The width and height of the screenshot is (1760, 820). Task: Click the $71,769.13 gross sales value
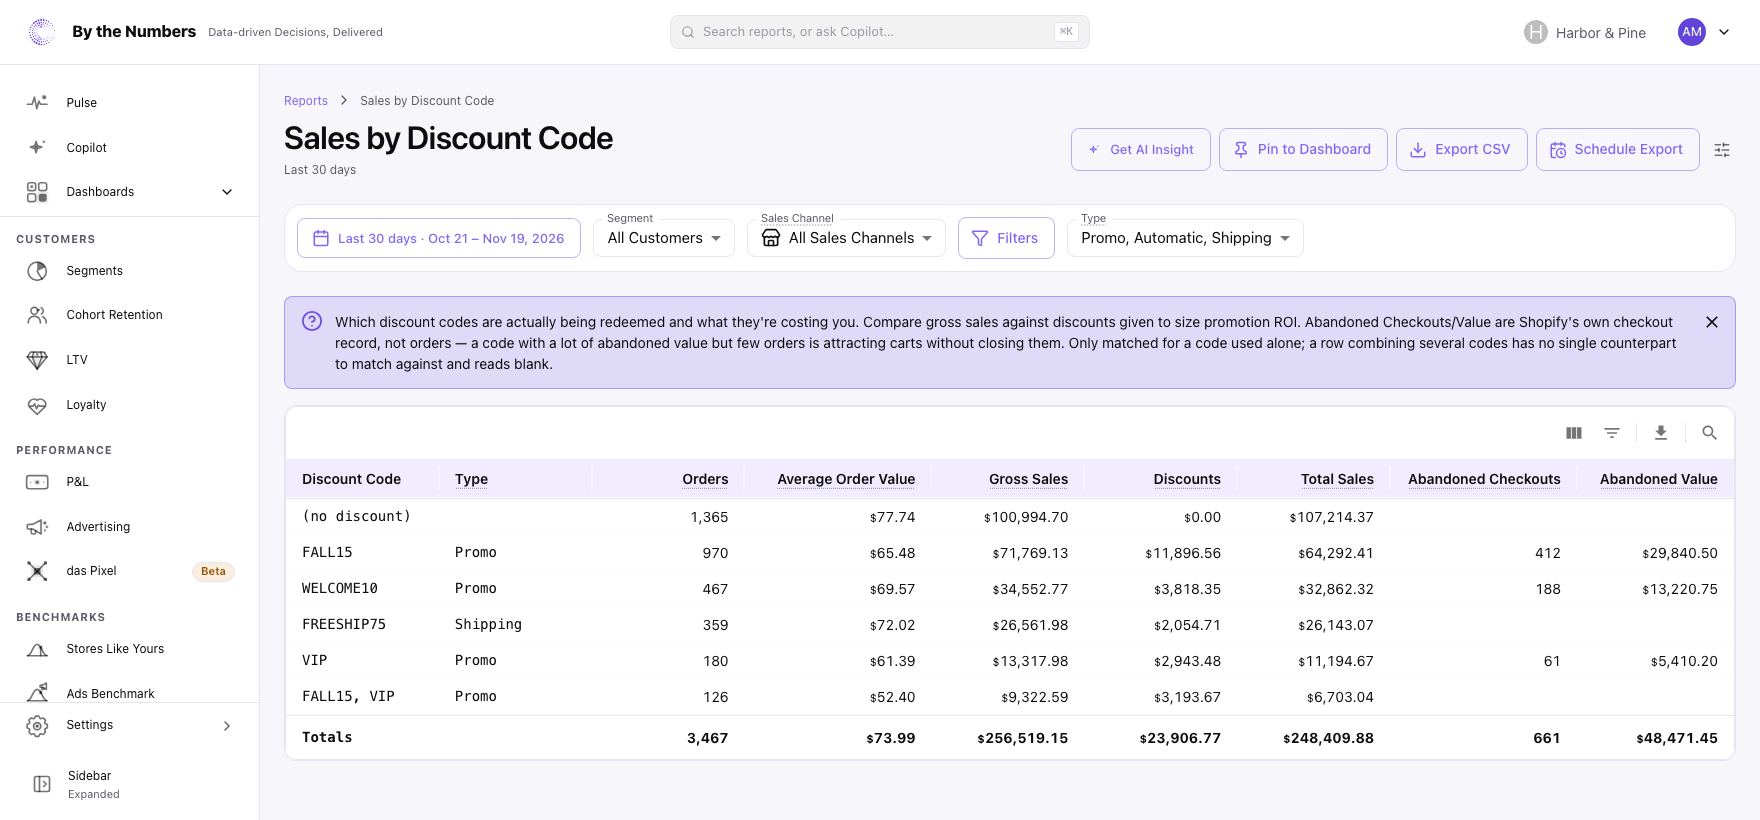(1030, 553)
